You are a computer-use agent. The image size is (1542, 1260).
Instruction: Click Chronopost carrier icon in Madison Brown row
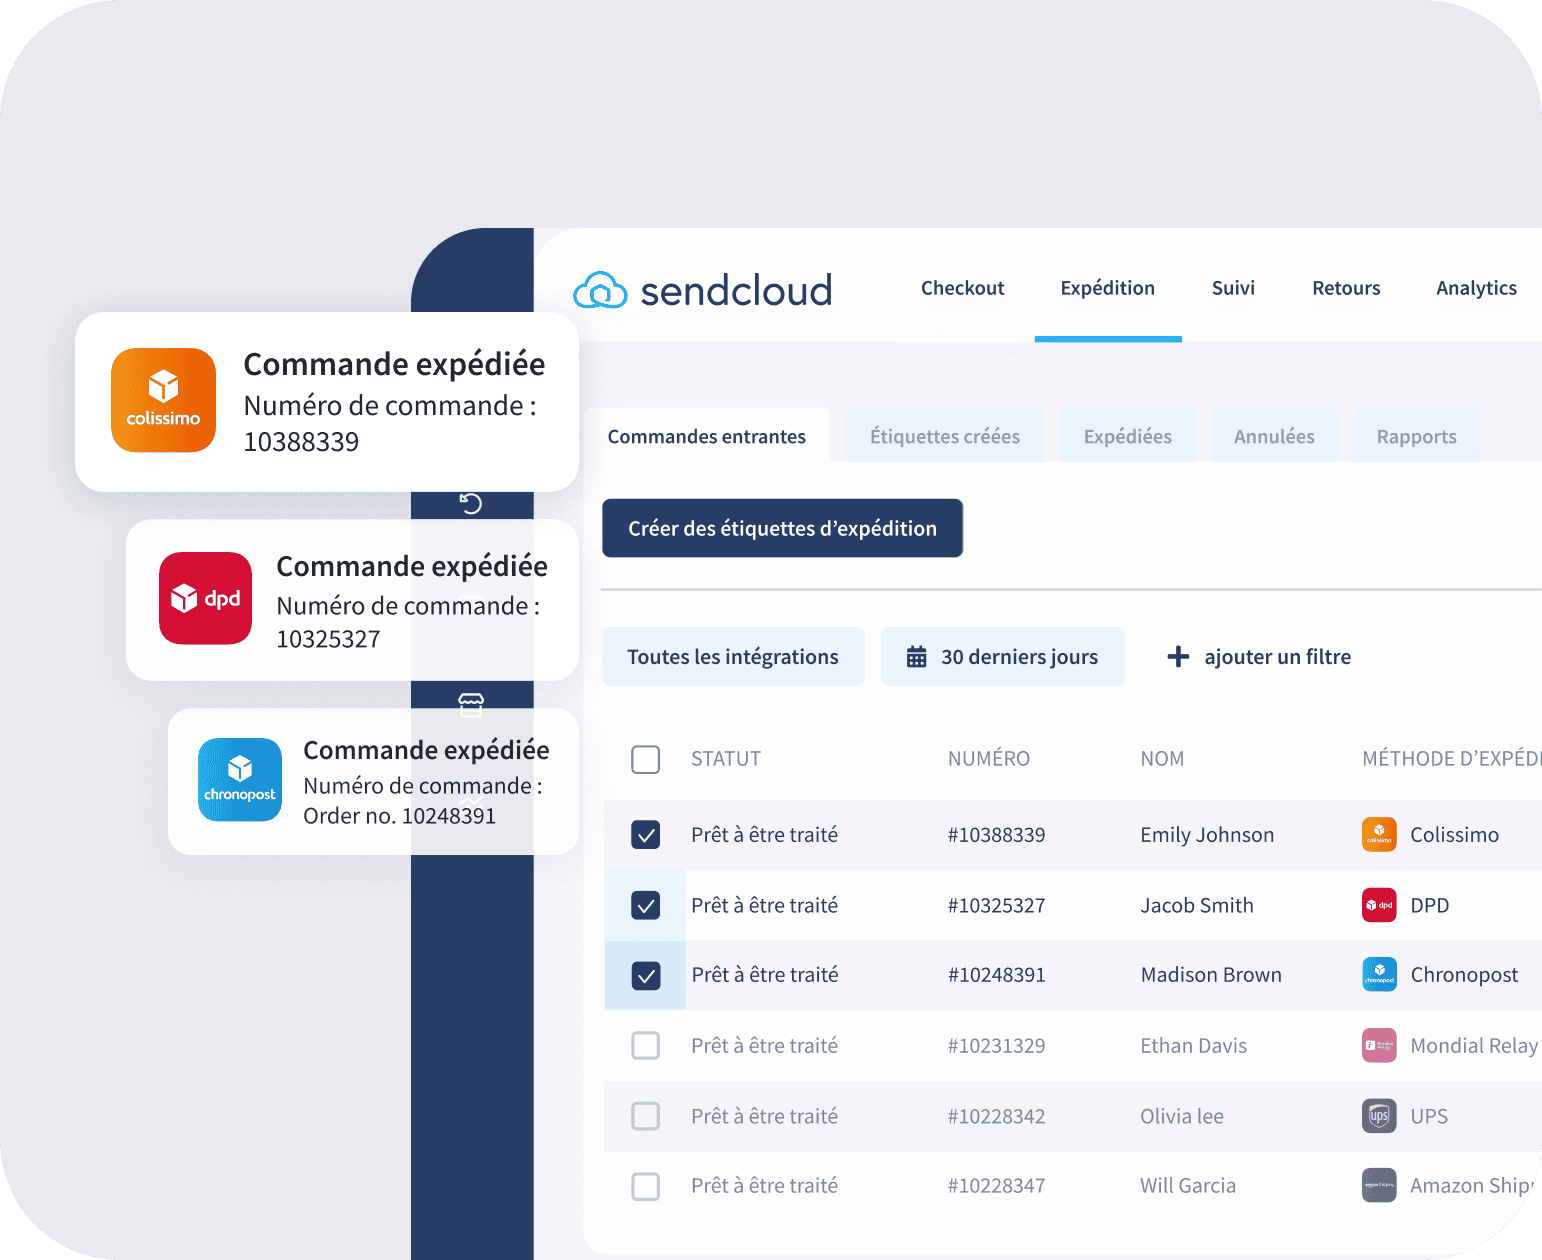point(1379,974)
